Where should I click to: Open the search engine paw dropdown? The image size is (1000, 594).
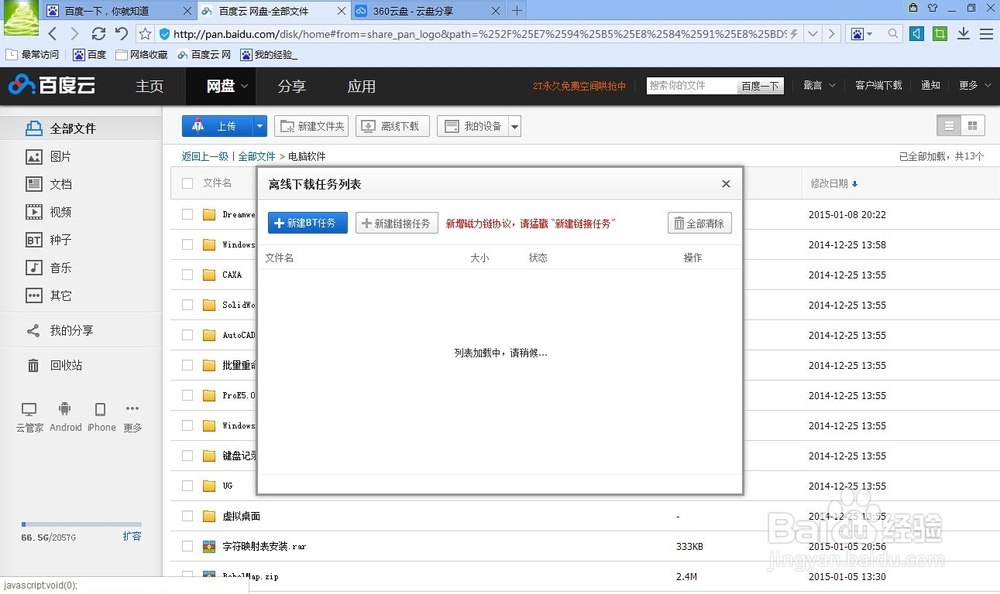(x=862, y=34)
